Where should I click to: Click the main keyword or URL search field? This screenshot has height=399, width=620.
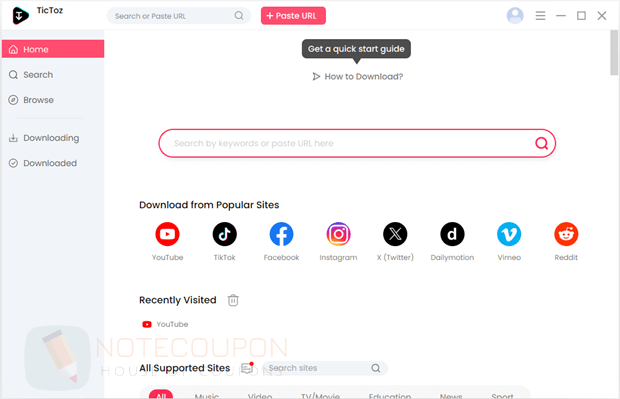tap(357, 143)
